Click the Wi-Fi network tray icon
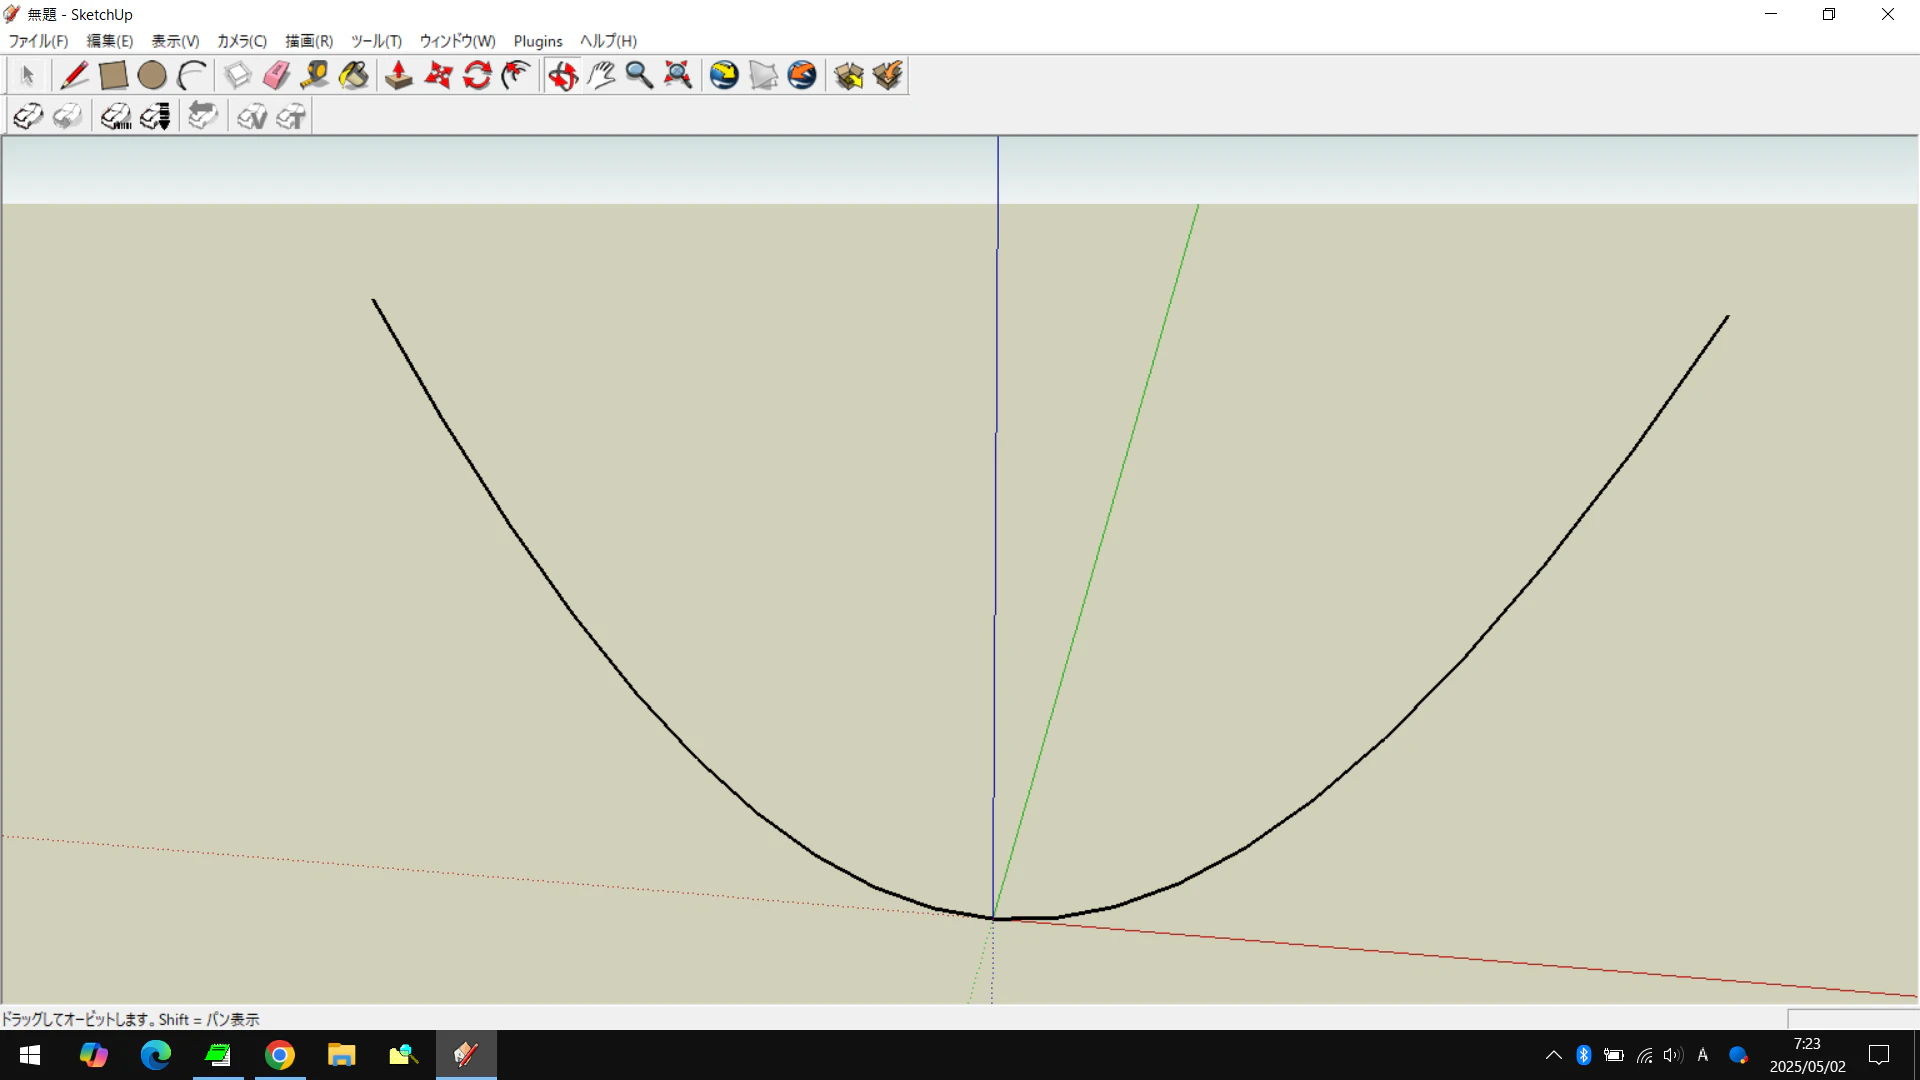1920x1080 pixels. click(1645, 1055)
